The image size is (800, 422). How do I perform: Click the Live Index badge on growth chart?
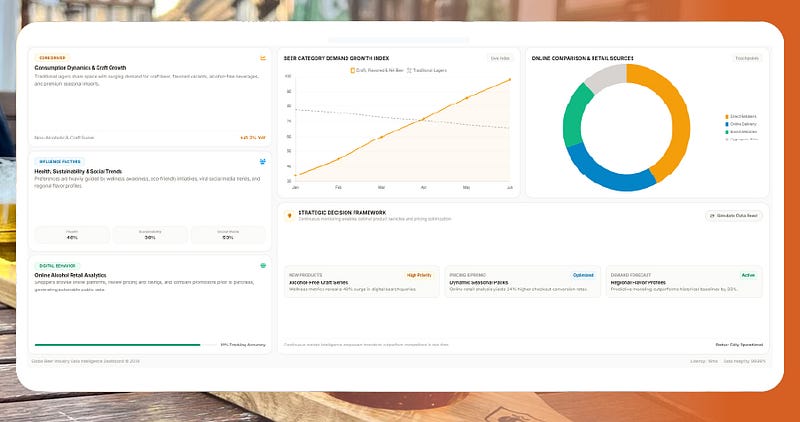(500, 58)
